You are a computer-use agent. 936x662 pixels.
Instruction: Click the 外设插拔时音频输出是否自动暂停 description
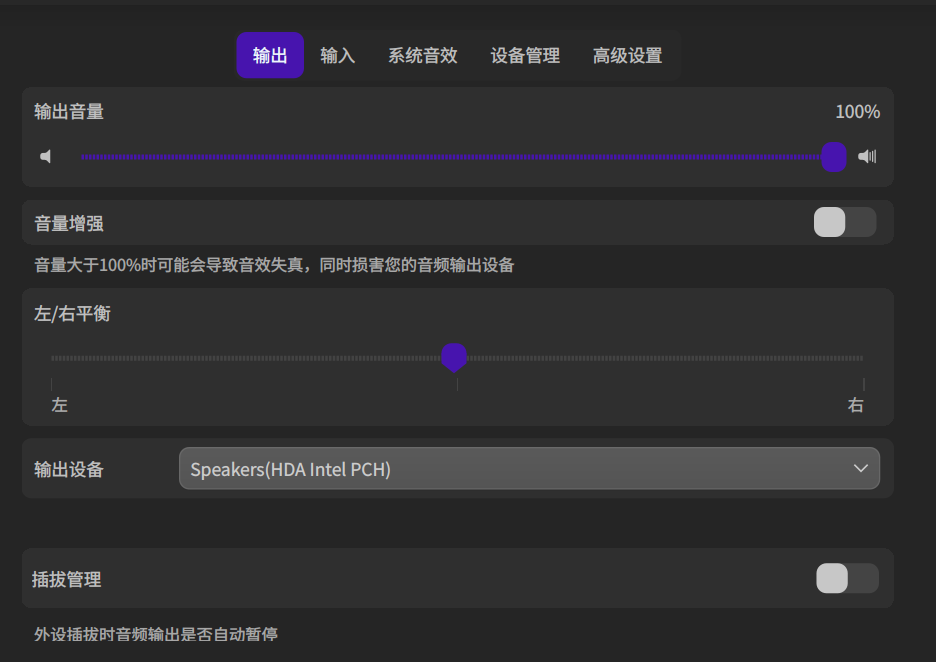[156, 634]
